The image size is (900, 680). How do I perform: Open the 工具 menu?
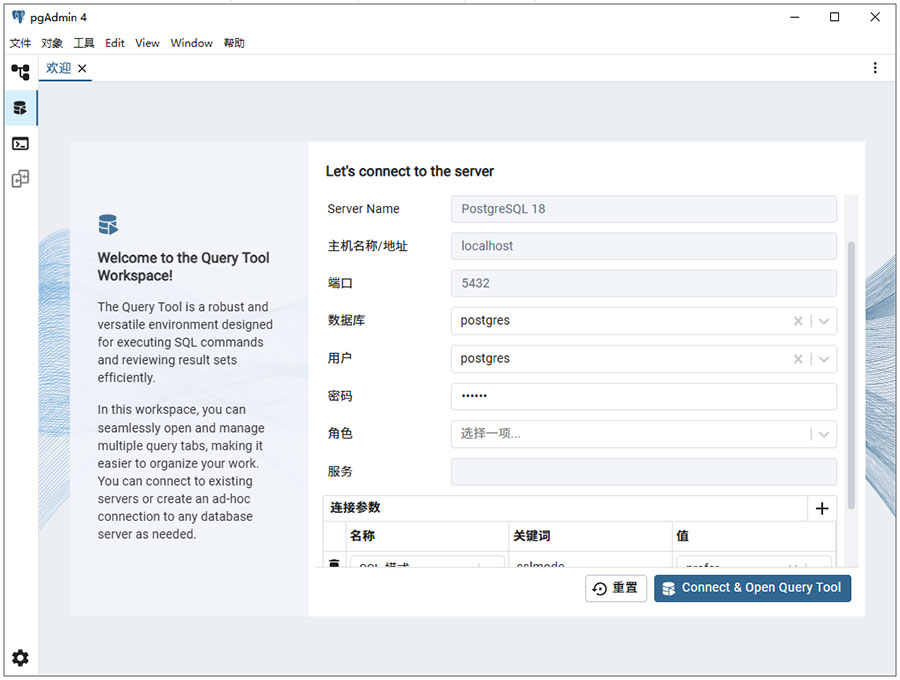click(x=84, y=43)
